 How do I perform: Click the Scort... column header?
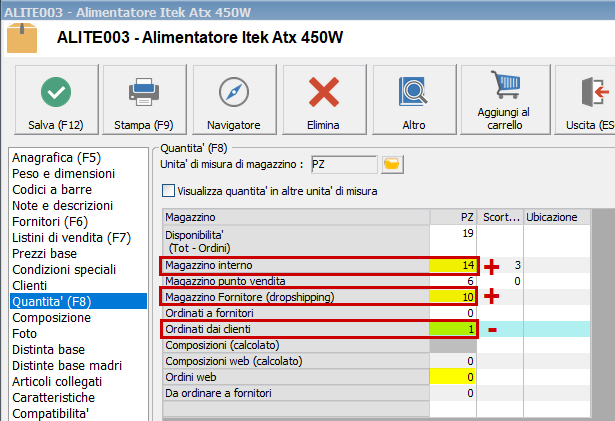[x=500, y=217]
